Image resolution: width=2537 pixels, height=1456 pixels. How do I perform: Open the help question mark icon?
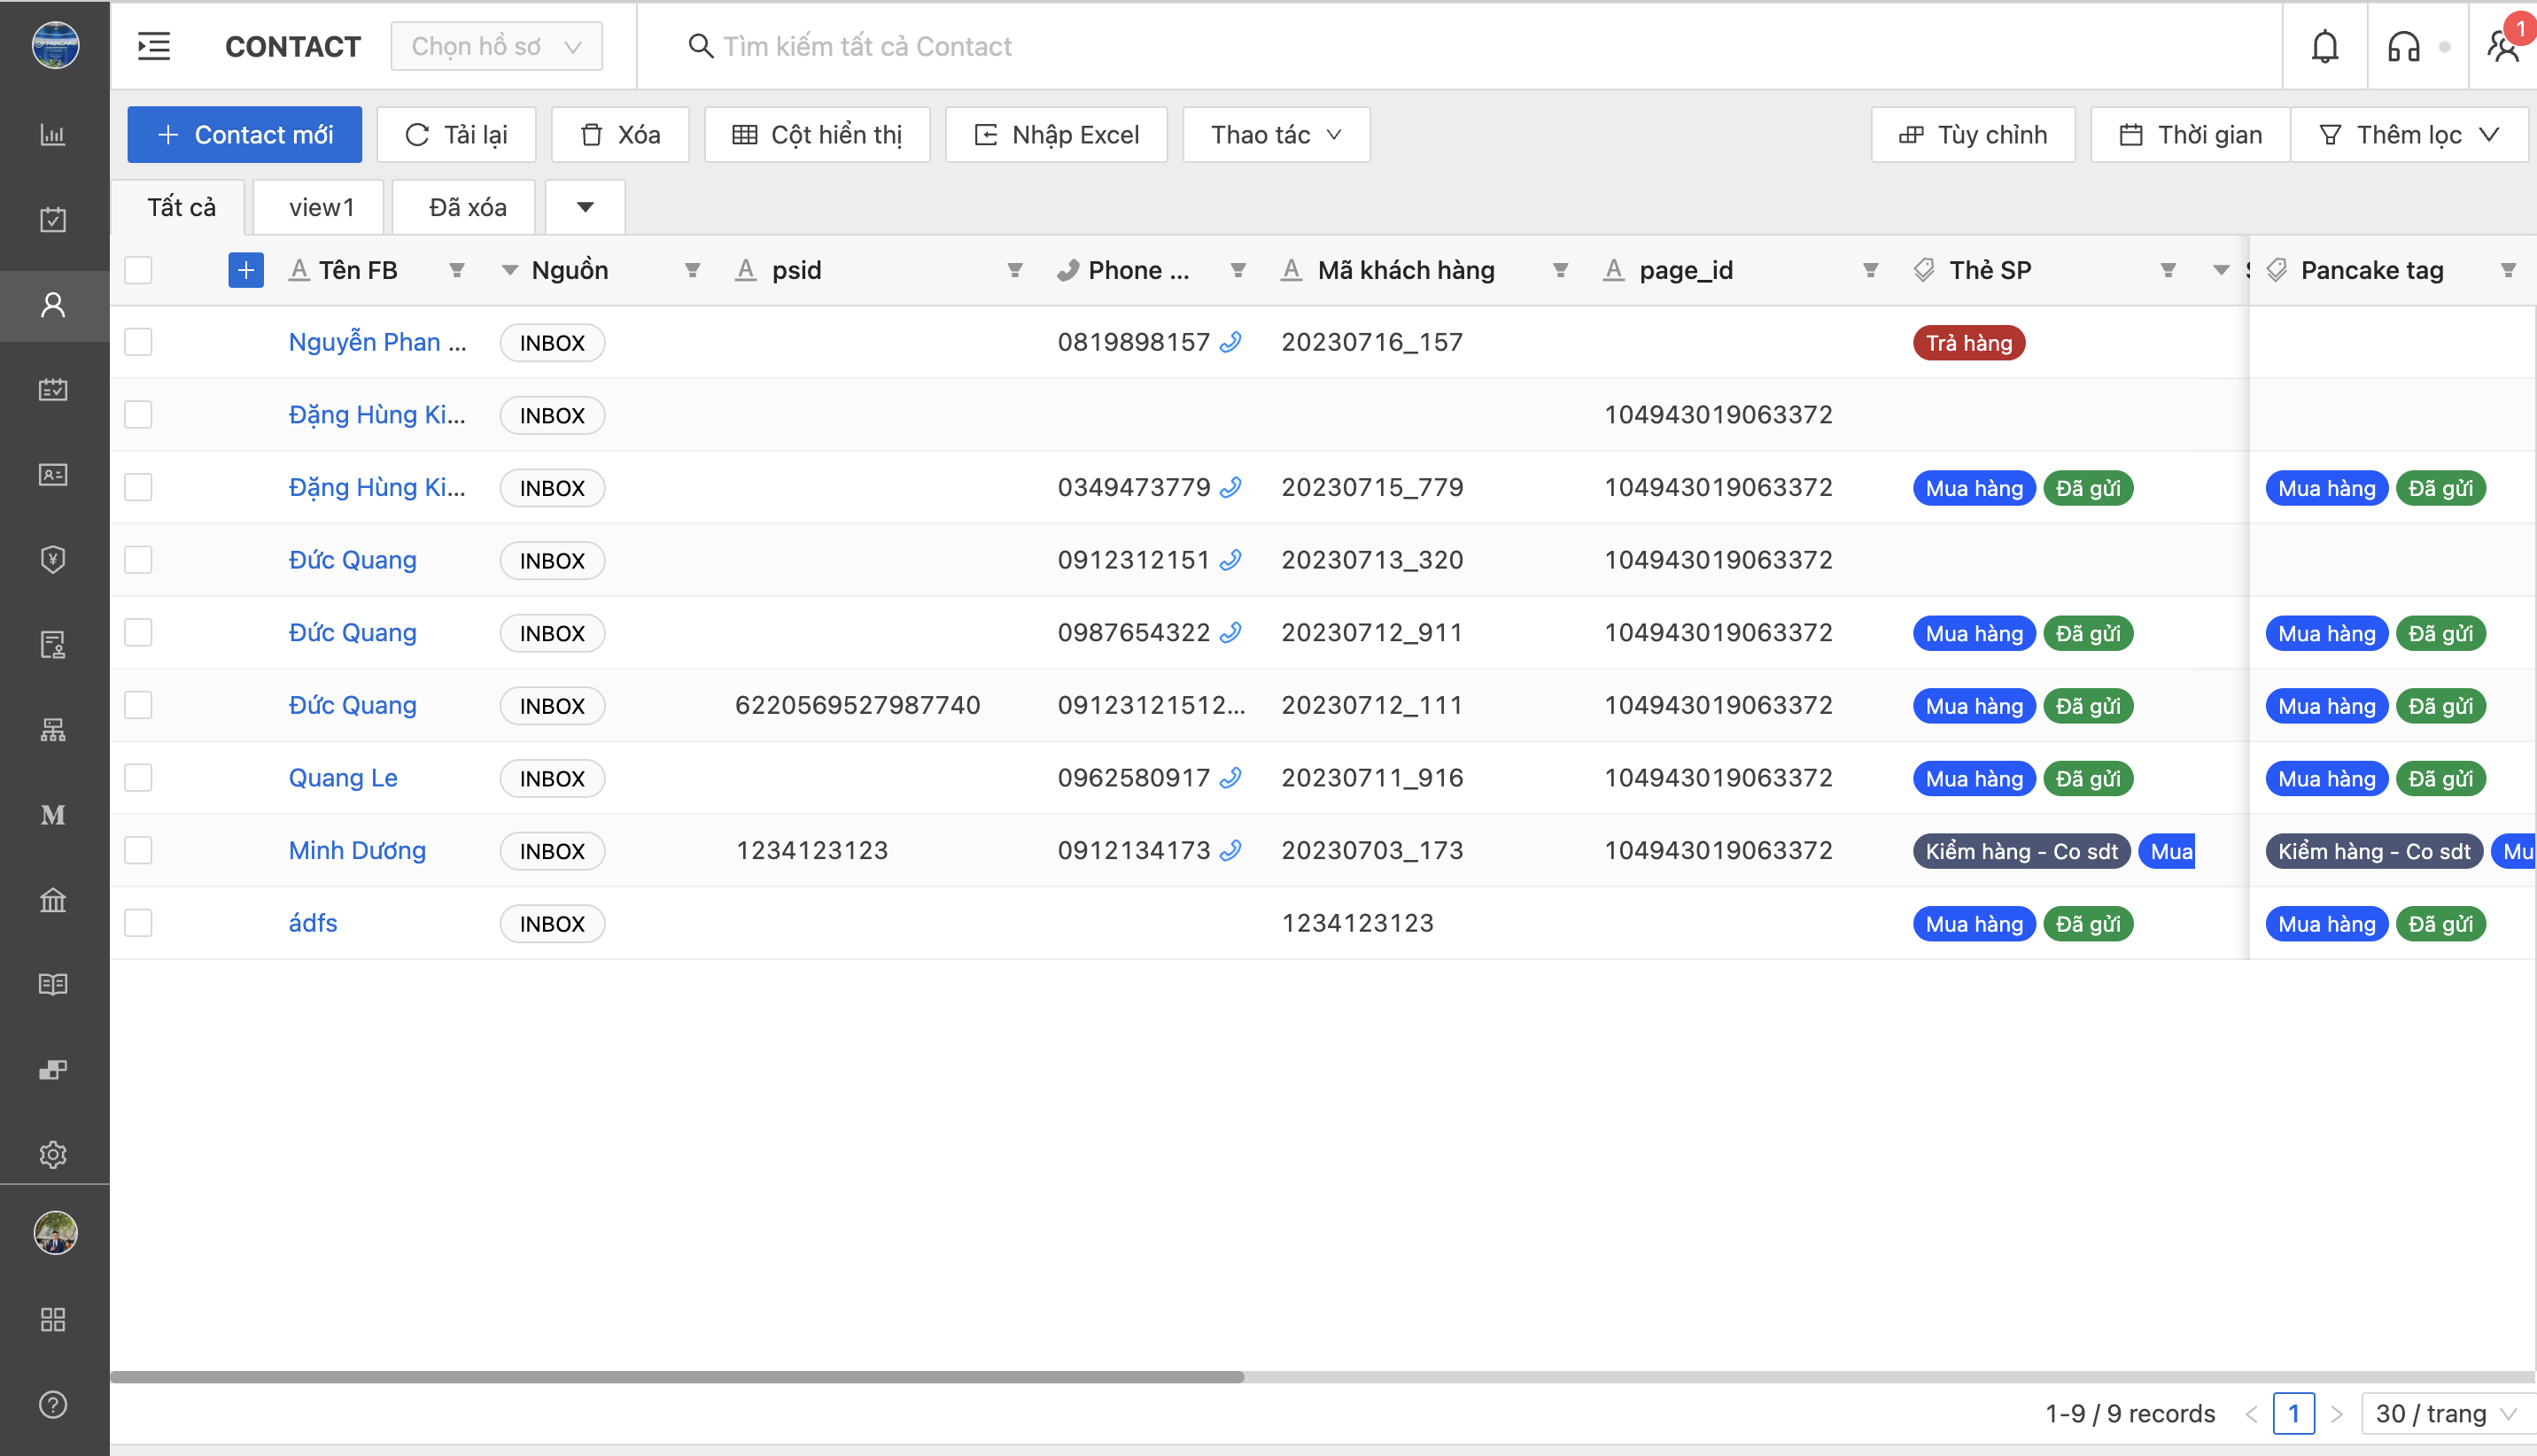click(53, 1404)
